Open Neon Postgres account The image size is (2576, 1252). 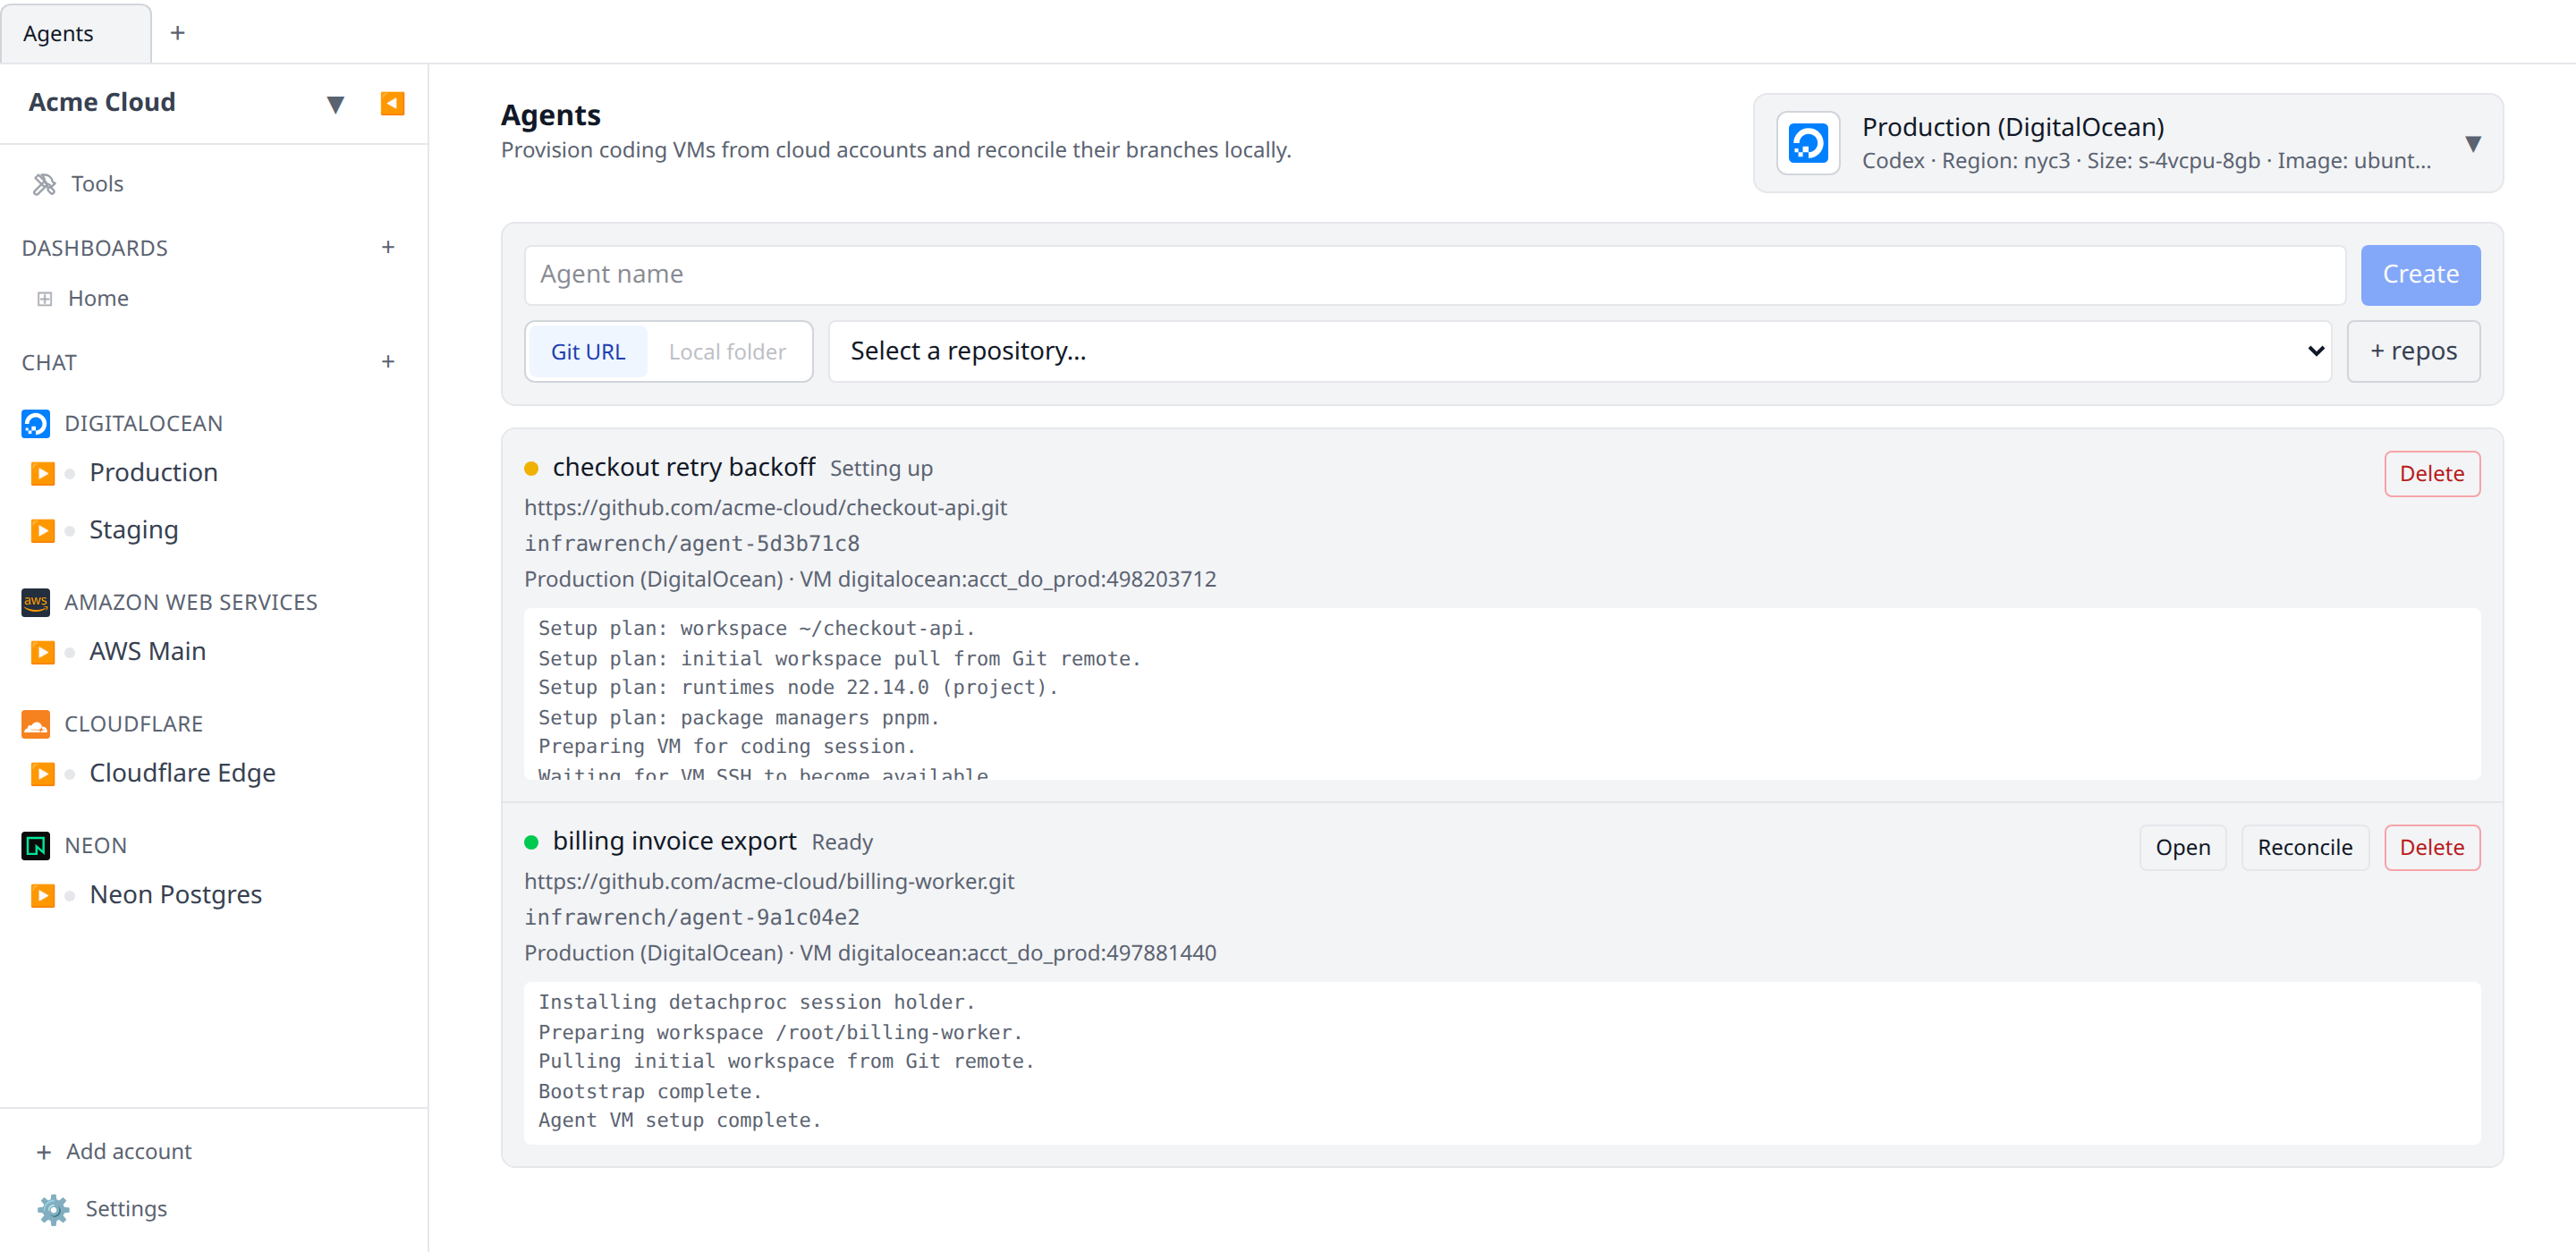176,895
